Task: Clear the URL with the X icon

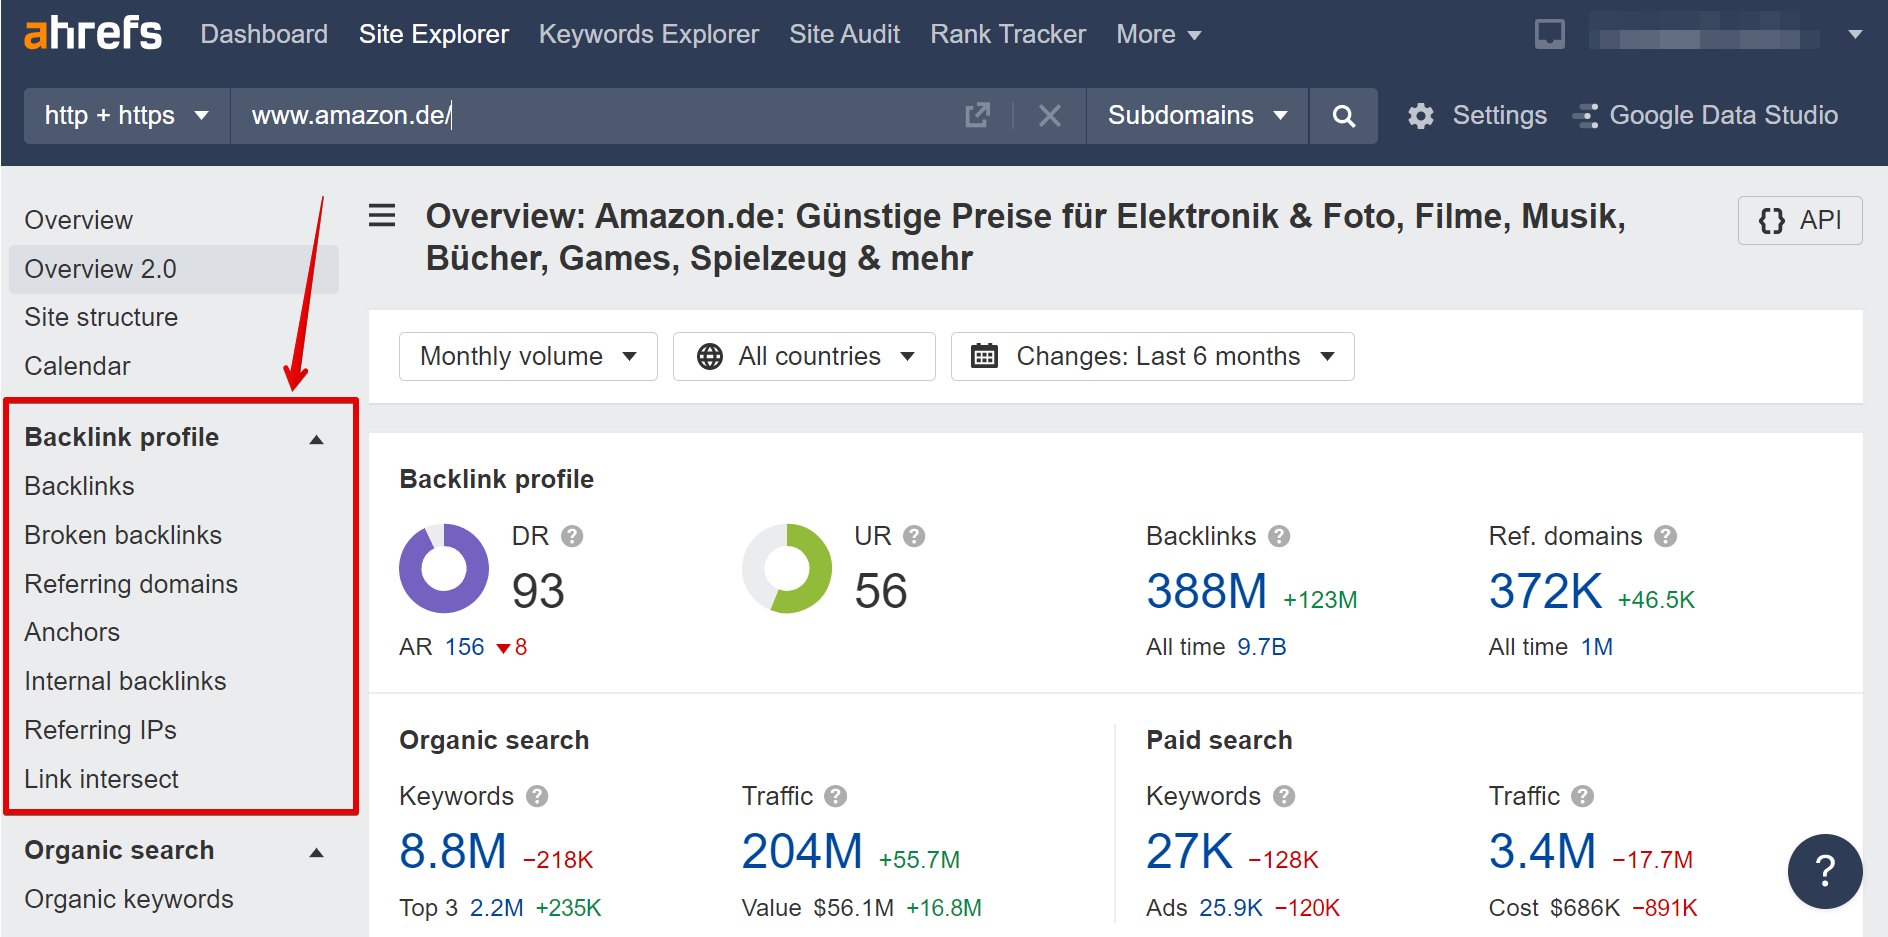Action: tap(1049, 115)
